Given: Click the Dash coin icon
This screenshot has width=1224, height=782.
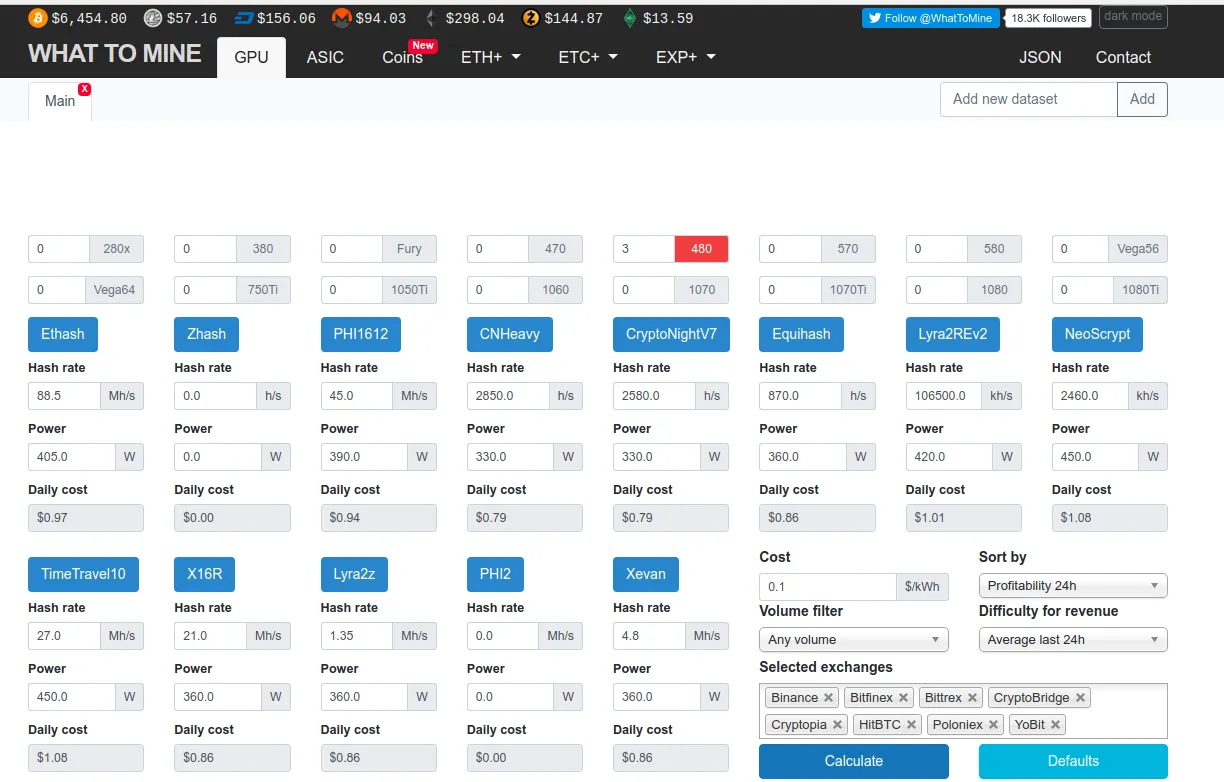Looking at the screenshot, I should click(x=243, y=18).
